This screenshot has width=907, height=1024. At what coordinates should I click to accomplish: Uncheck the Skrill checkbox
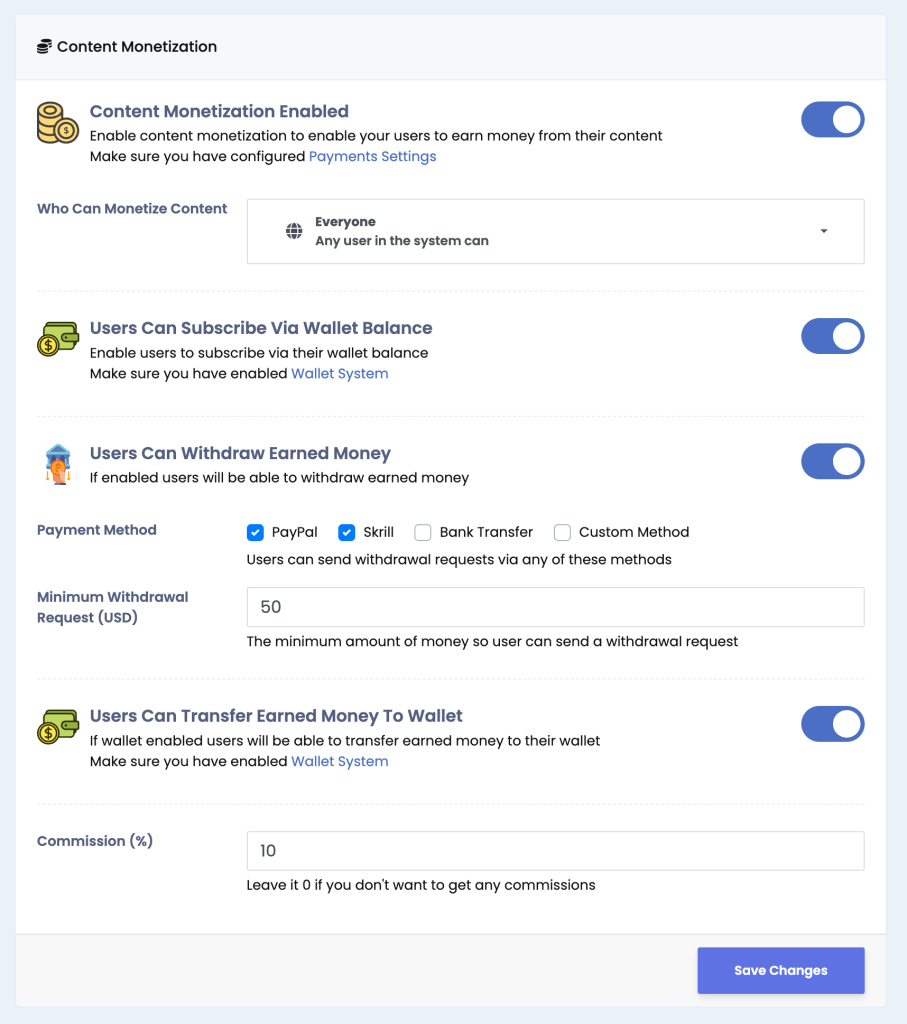(x=347, y=532)
